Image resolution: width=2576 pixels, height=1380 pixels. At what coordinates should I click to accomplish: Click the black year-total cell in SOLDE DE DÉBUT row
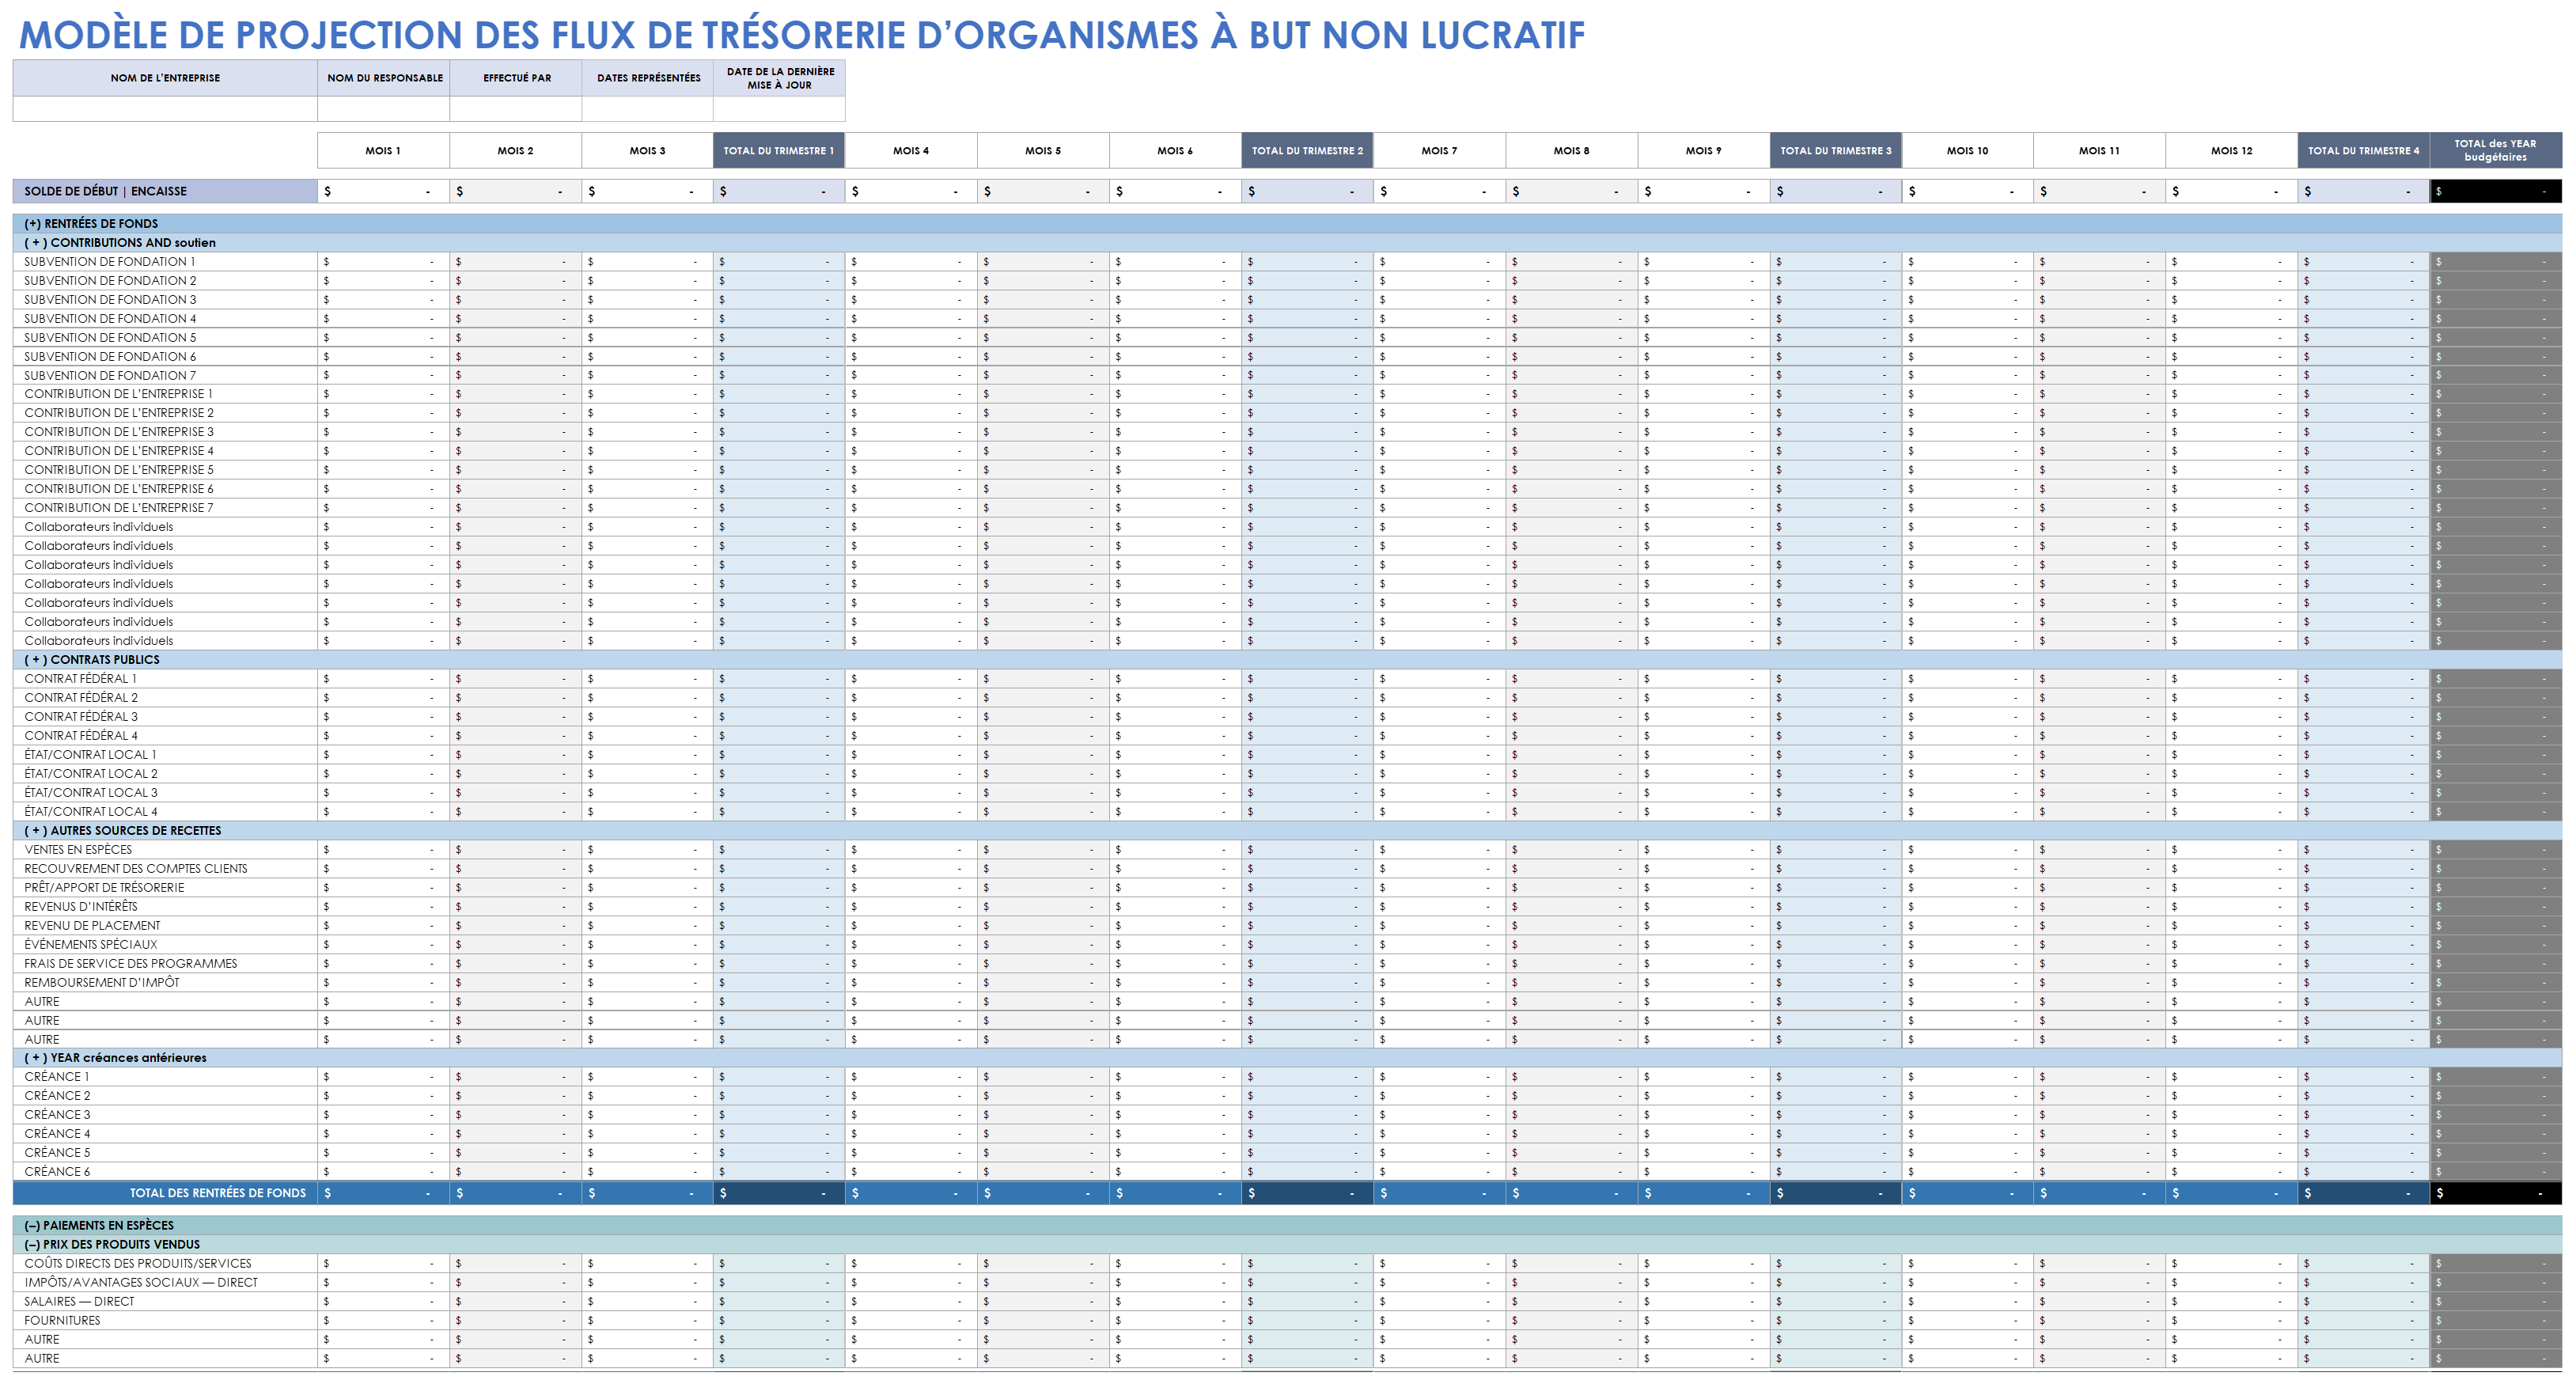(2495, 191)
